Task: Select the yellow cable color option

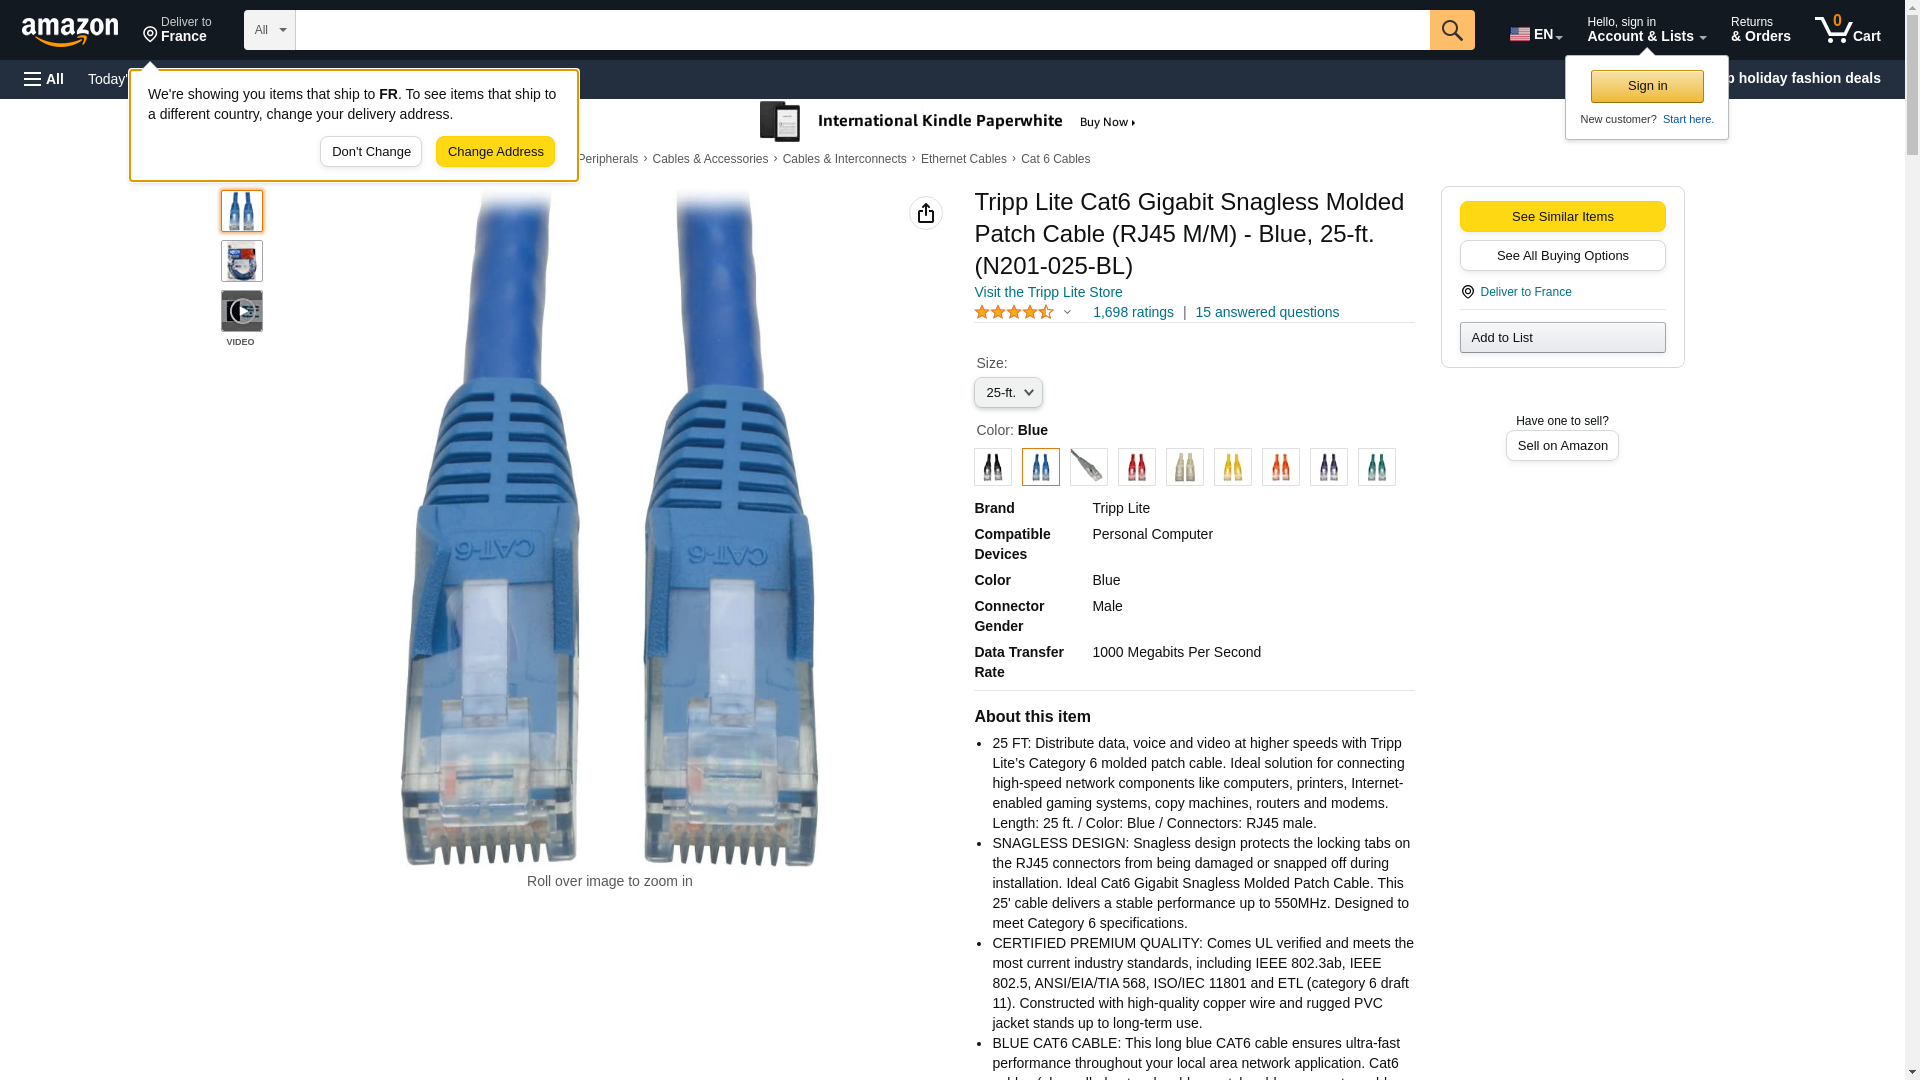Action: tap(1232, 467)
